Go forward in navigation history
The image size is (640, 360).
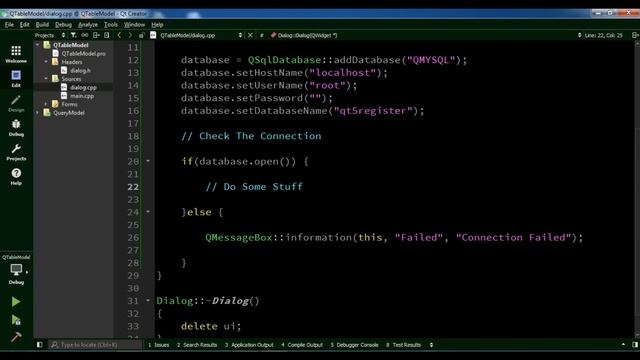[x=130, y=36]
